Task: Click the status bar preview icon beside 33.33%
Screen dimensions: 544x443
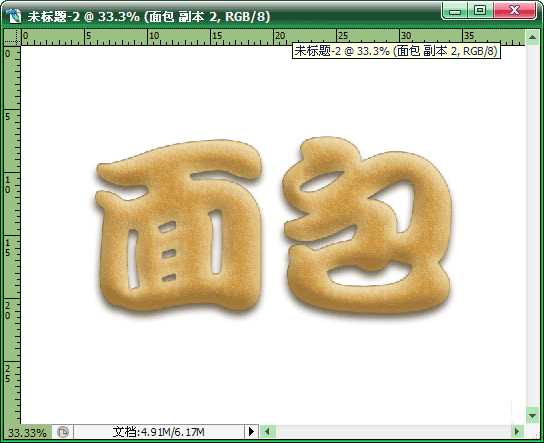Action: point(63,432)
